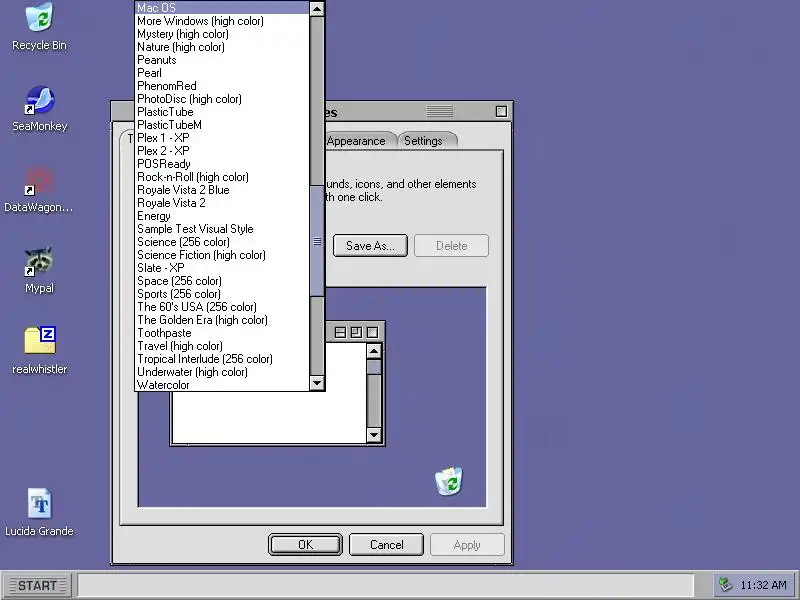
Task: Click the Recycle Bin in theme preview
Action: [448, 481]
